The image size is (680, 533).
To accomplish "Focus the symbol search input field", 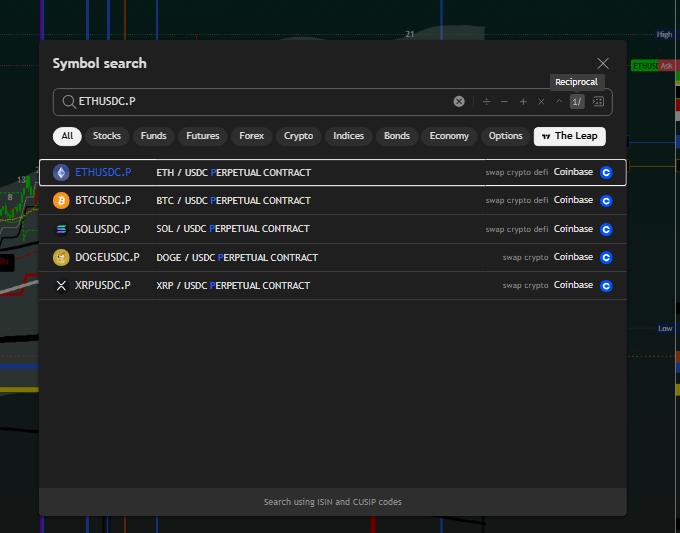I will (x=260, y=101).
